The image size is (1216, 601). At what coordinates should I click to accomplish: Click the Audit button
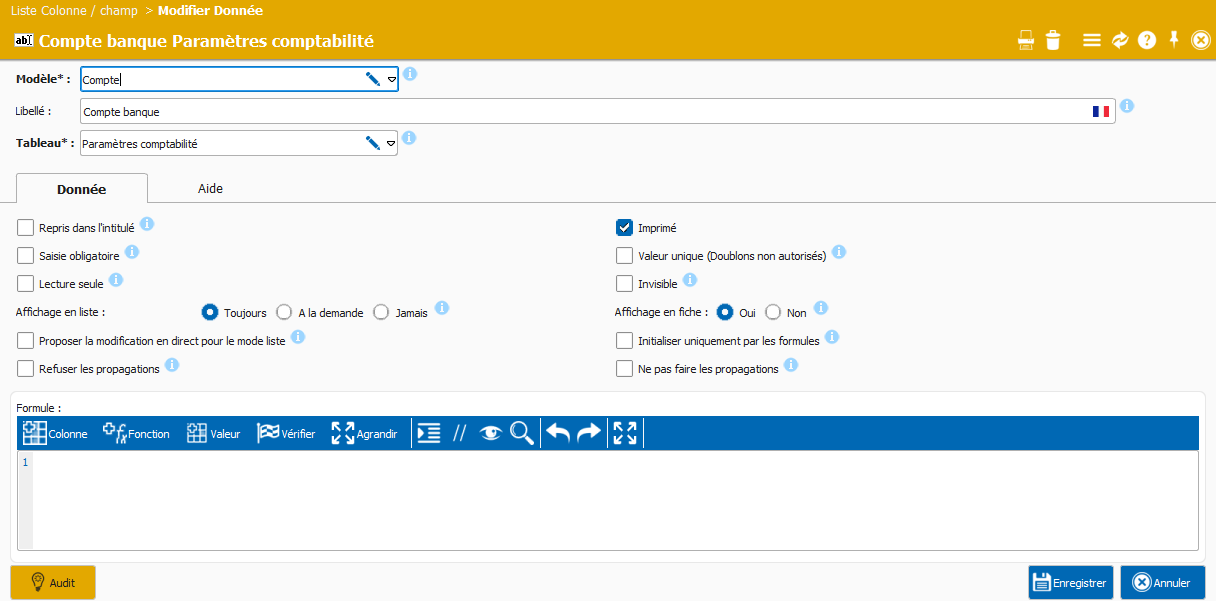pos(53,582)
